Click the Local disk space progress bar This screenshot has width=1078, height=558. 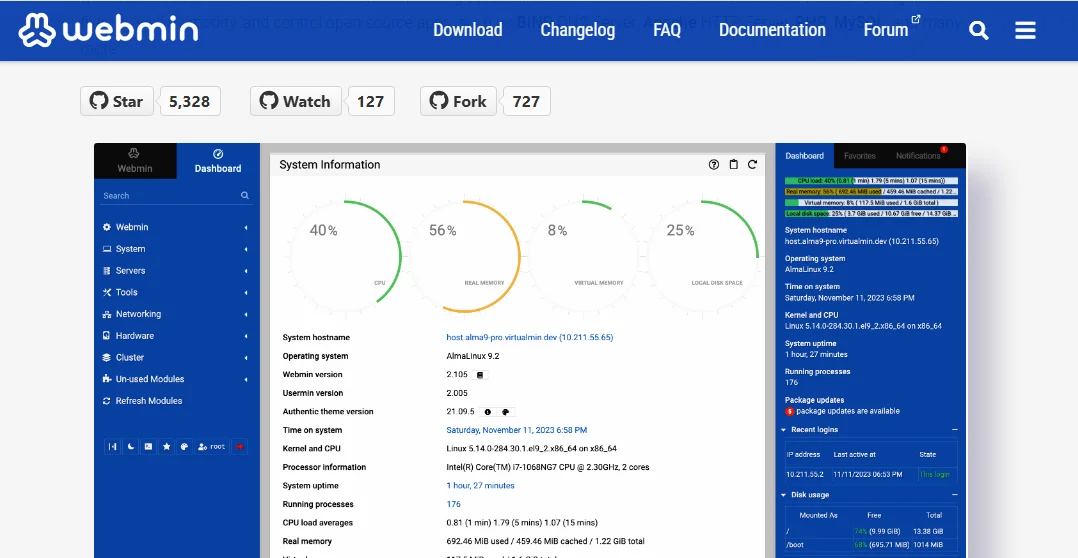pos(871,214)
